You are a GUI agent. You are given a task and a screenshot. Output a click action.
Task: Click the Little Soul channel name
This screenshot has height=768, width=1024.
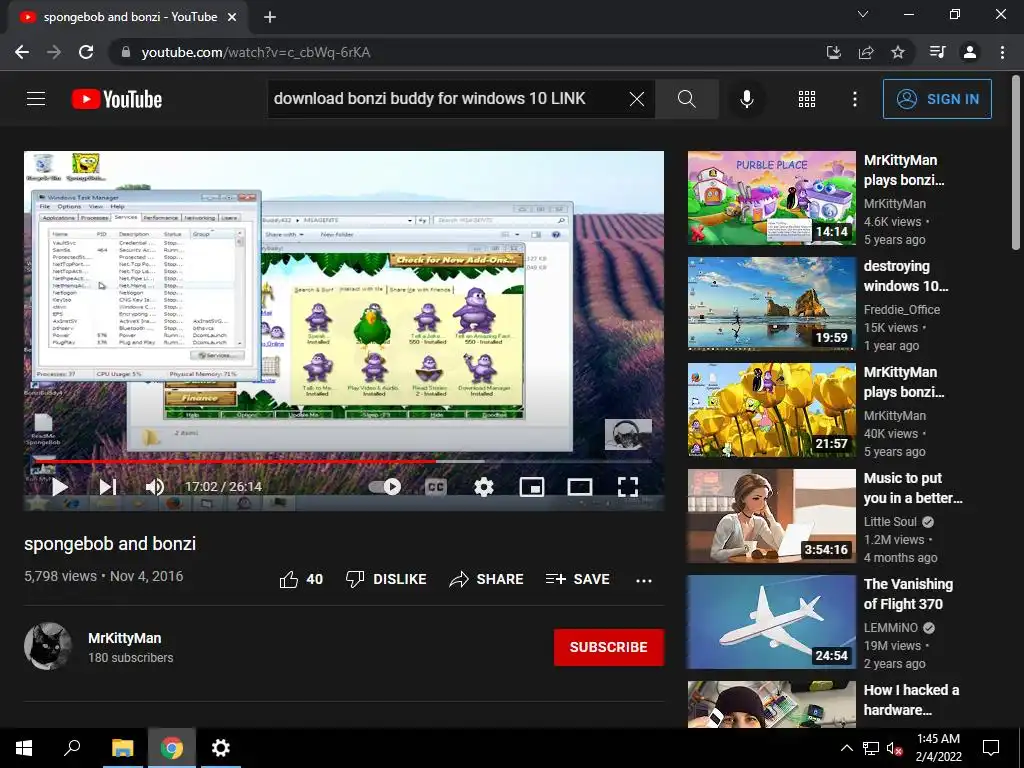click(x=890, y=522)
